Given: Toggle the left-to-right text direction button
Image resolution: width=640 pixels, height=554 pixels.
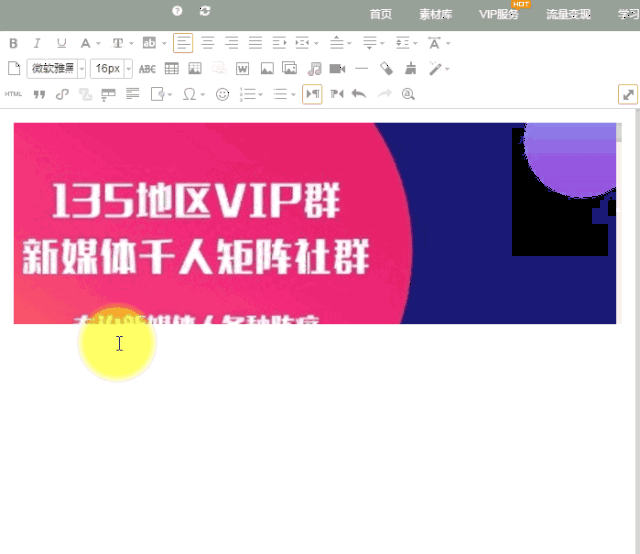Looking at the screenshot, I should coord(312,95).
